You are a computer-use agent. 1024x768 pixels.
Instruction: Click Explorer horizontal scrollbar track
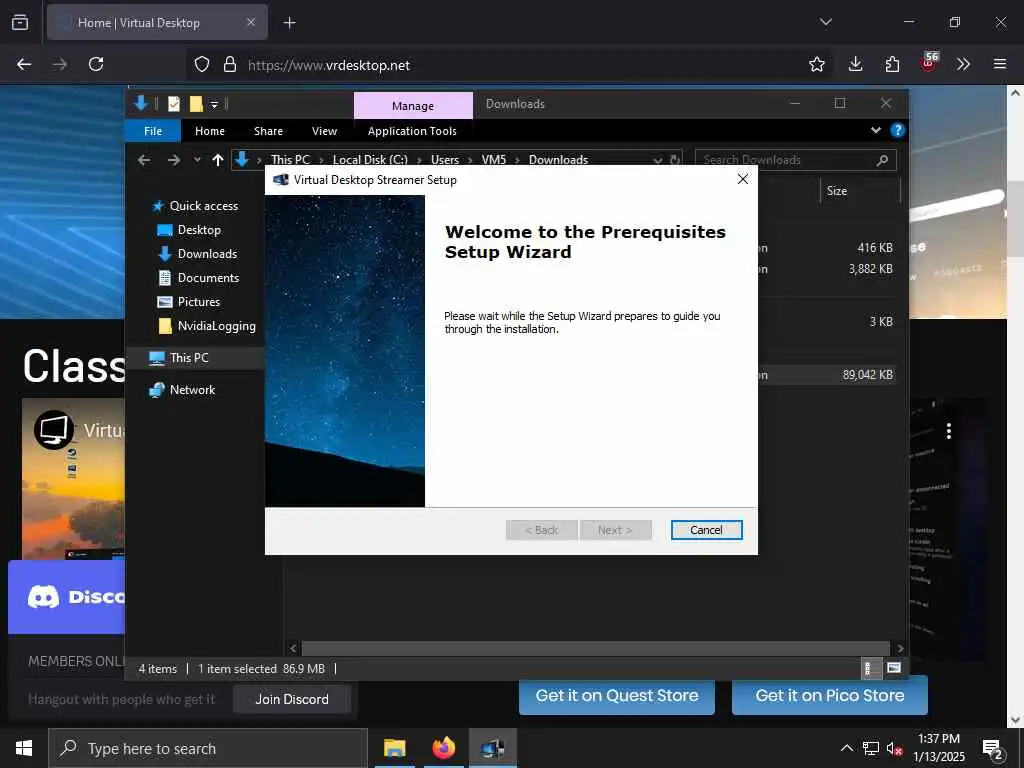pyautogui.click(x=595, y=648)
